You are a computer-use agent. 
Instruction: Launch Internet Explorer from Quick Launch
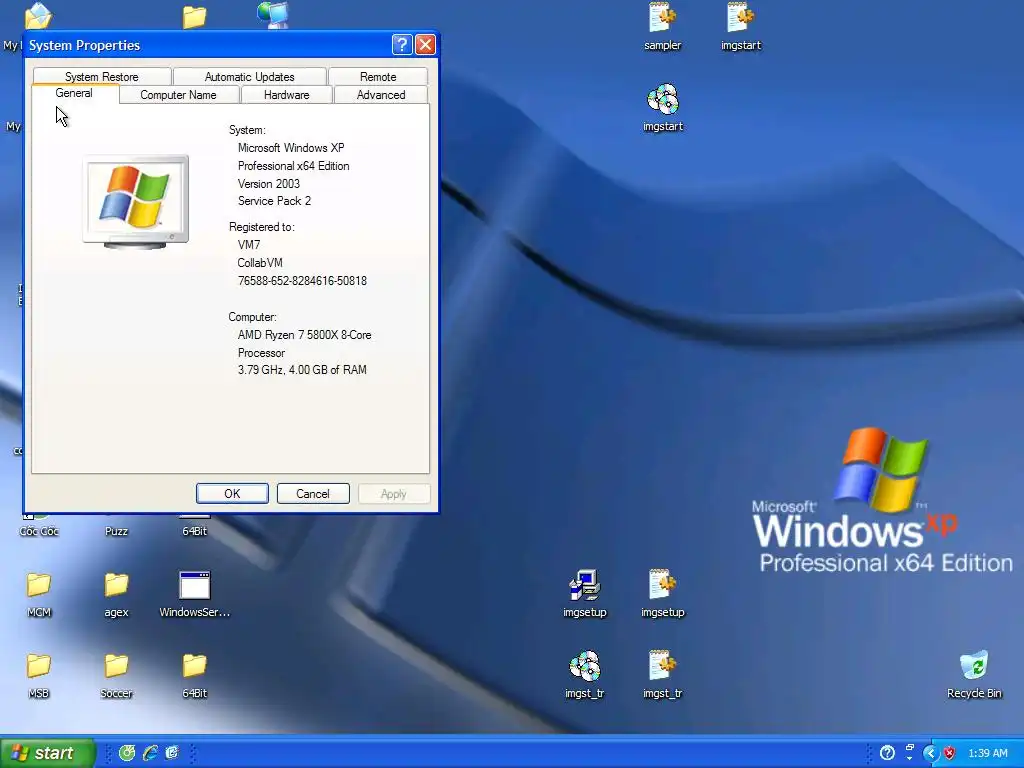pos(150,753)
